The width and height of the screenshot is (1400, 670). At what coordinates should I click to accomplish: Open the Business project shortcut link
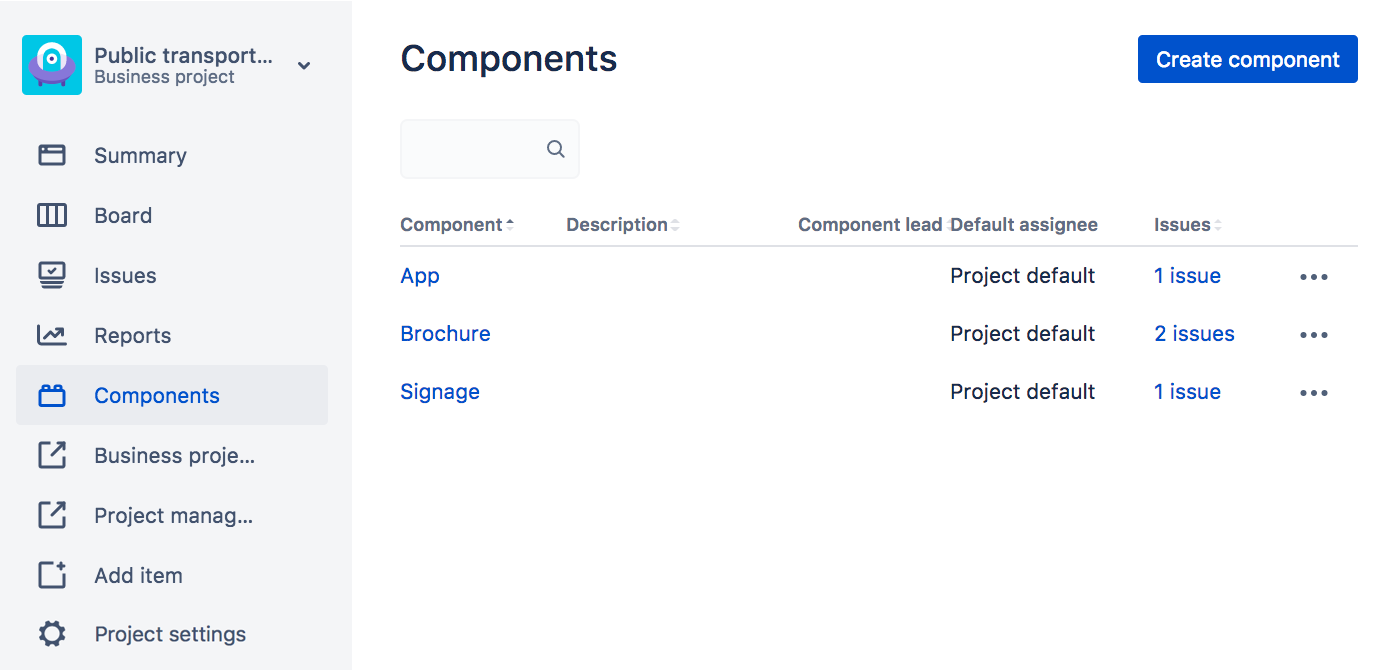coord(174,455)
